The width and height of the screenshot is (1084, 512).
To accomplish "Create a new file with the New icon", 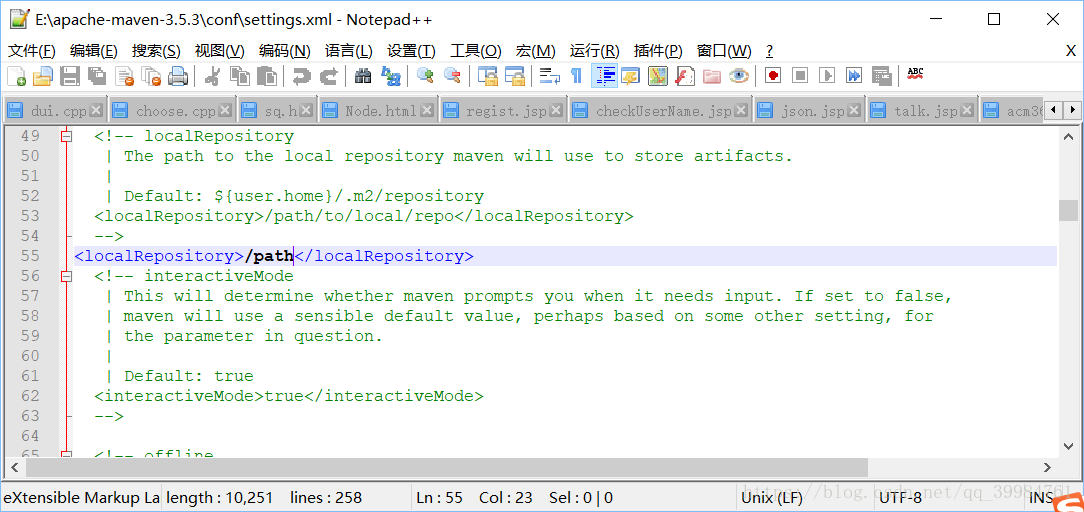I will 16,75.
